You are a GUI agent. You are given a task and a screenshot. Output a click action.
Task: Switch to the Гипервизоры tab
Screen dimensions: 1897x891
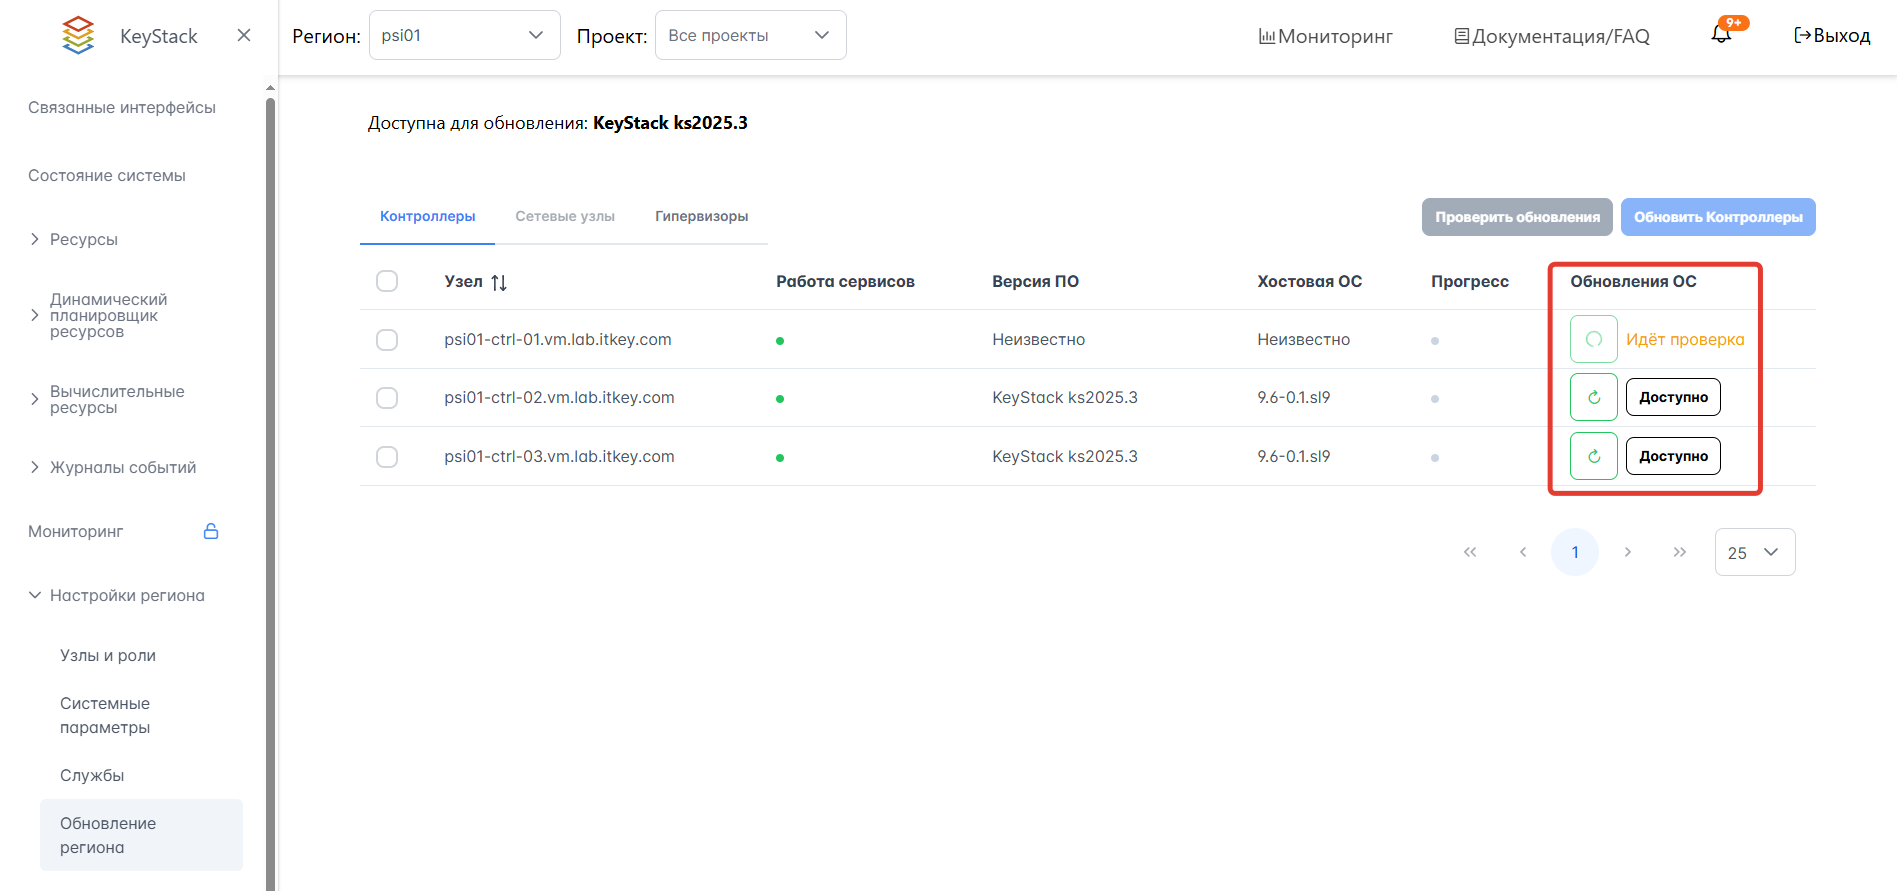point(701,217)
